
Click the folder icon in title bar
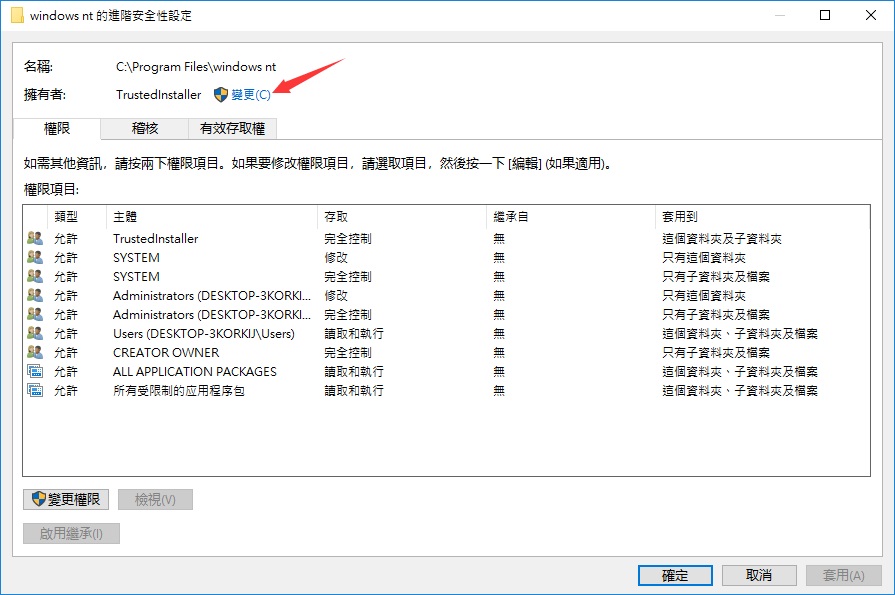pyautogui.click(x=18, y=15)
